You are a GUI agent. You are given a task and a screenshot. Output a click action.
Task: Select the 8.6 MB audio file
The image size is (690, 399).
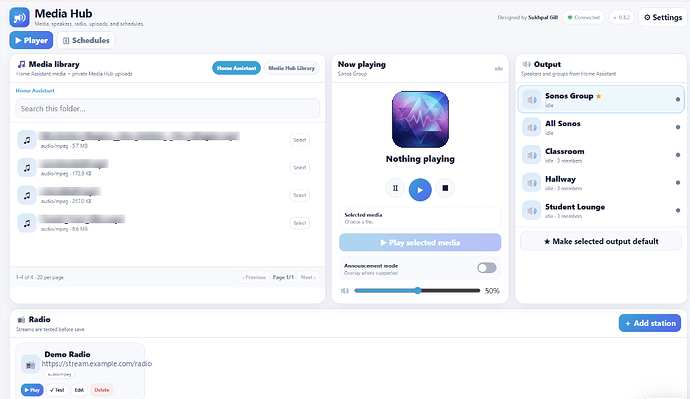[300, 223]
